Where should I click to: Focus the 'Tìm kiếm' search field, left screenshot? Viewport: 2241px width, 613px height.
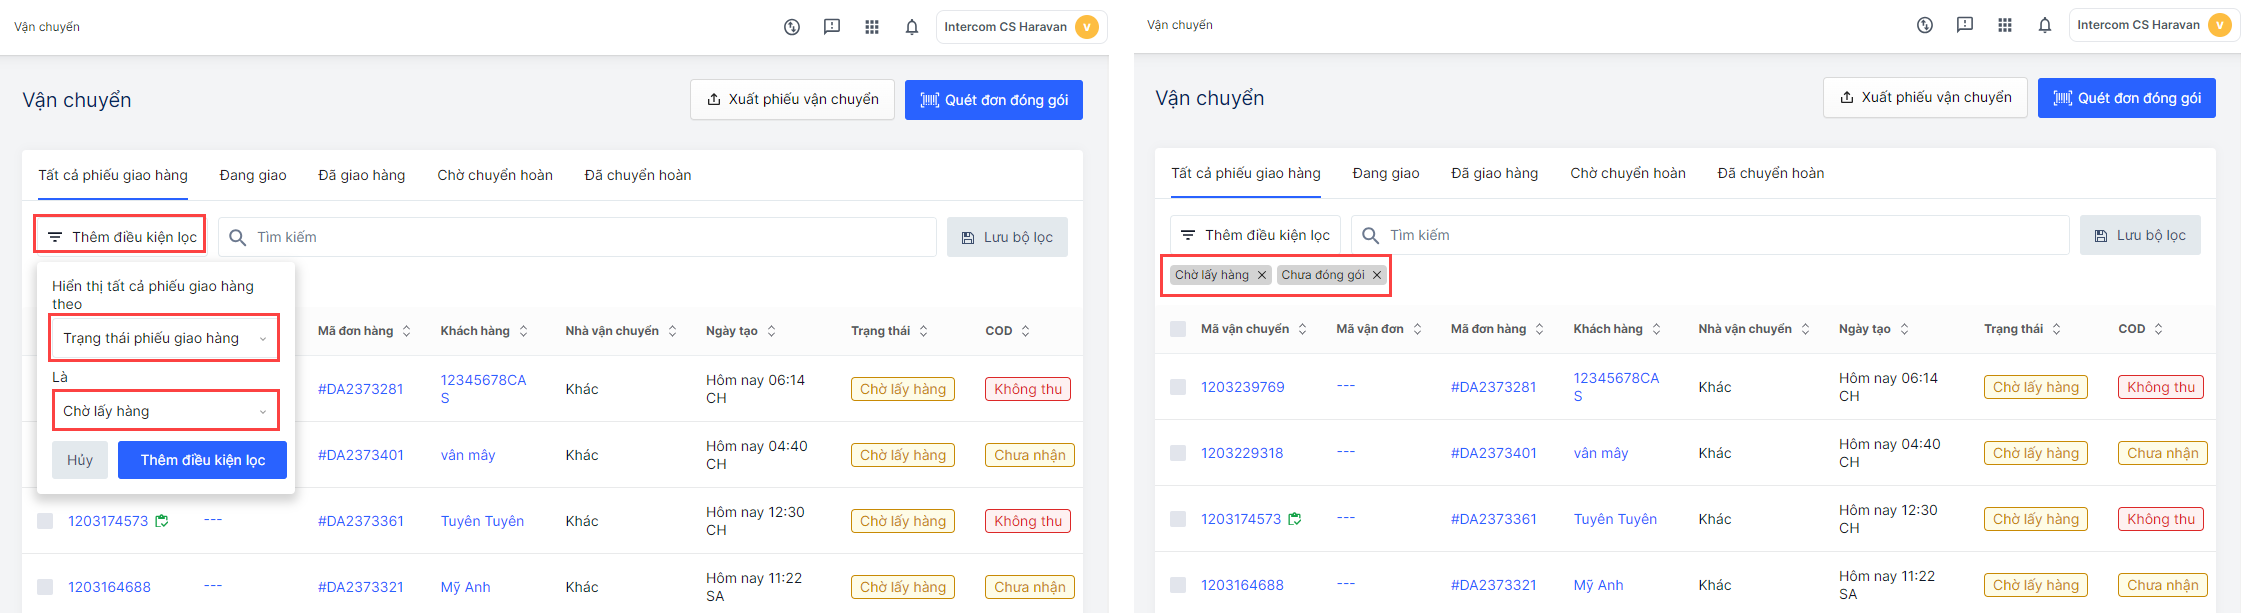pyautogui.click(x=577, y=237)
